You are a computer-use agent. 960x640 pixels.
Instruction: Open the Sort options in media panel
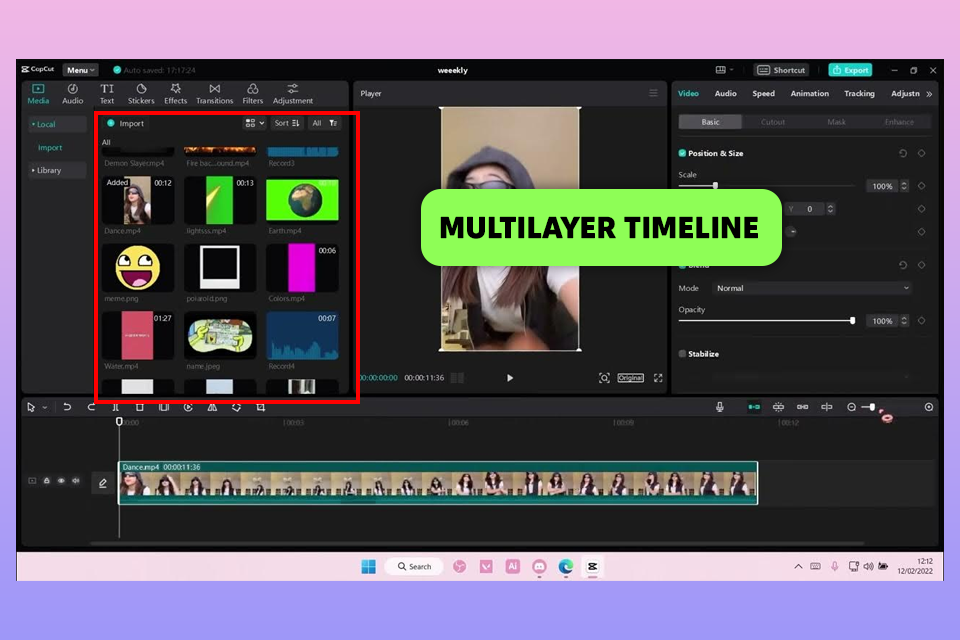tap(287, 123)
